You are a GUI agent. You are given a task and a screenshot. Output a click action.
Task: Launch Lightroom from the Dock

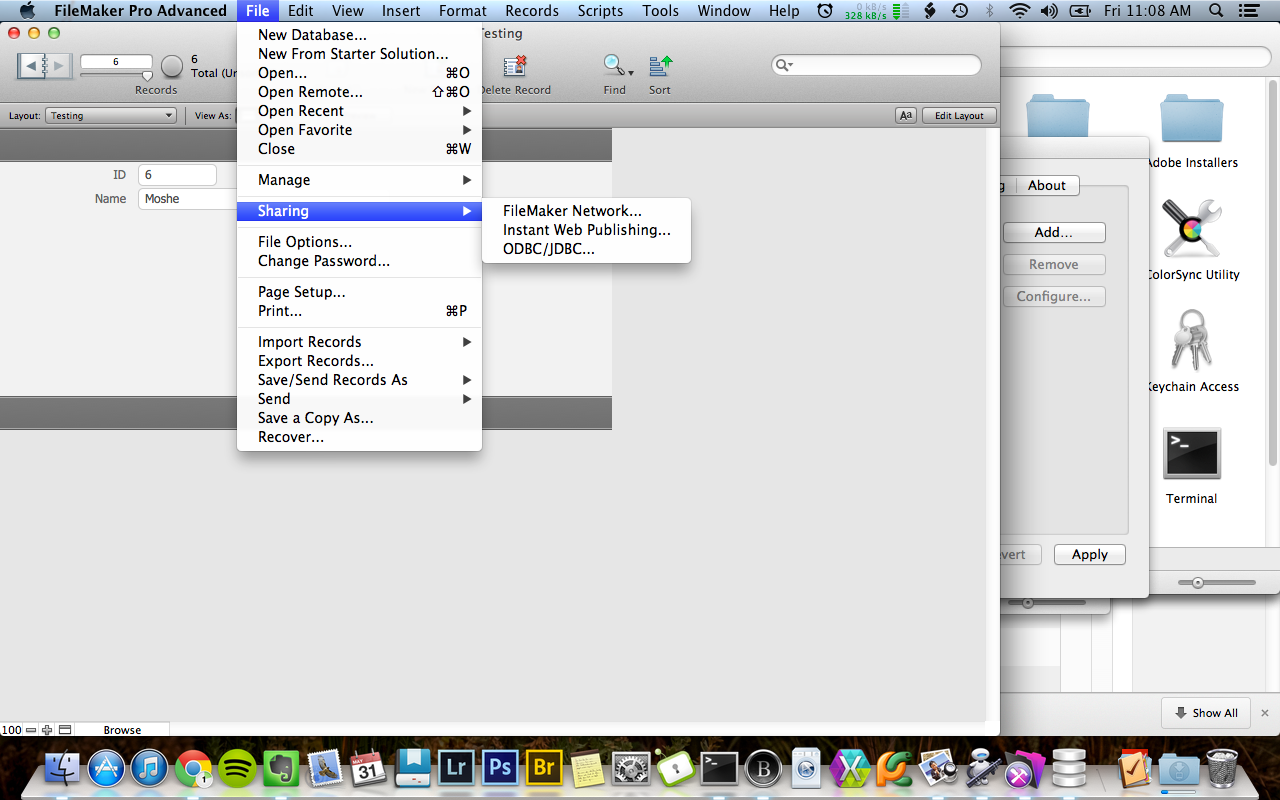pos(456,768)
